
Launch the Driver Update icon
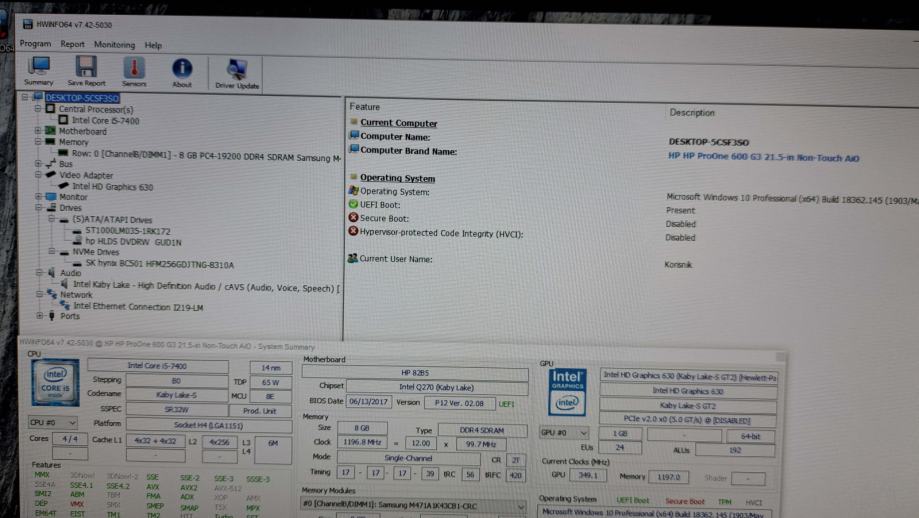pyautogui.click(x=237, y=74)
